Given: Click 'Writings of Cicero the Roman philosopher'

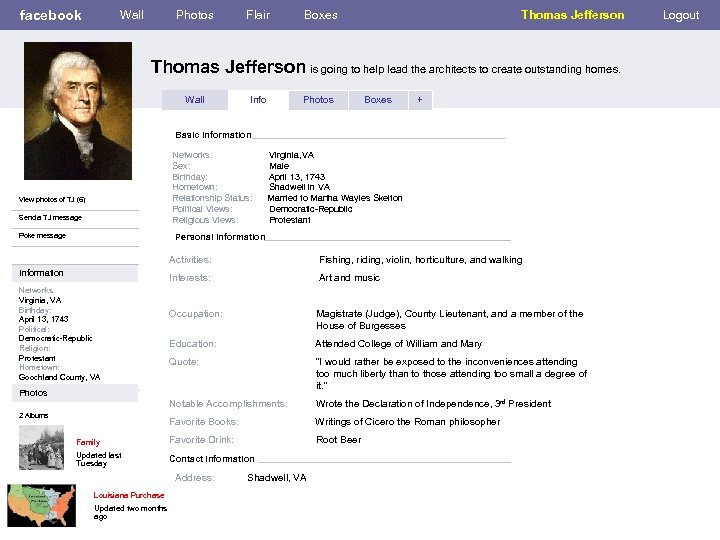Looking at the screenshot, I should [x=407, y=422].
